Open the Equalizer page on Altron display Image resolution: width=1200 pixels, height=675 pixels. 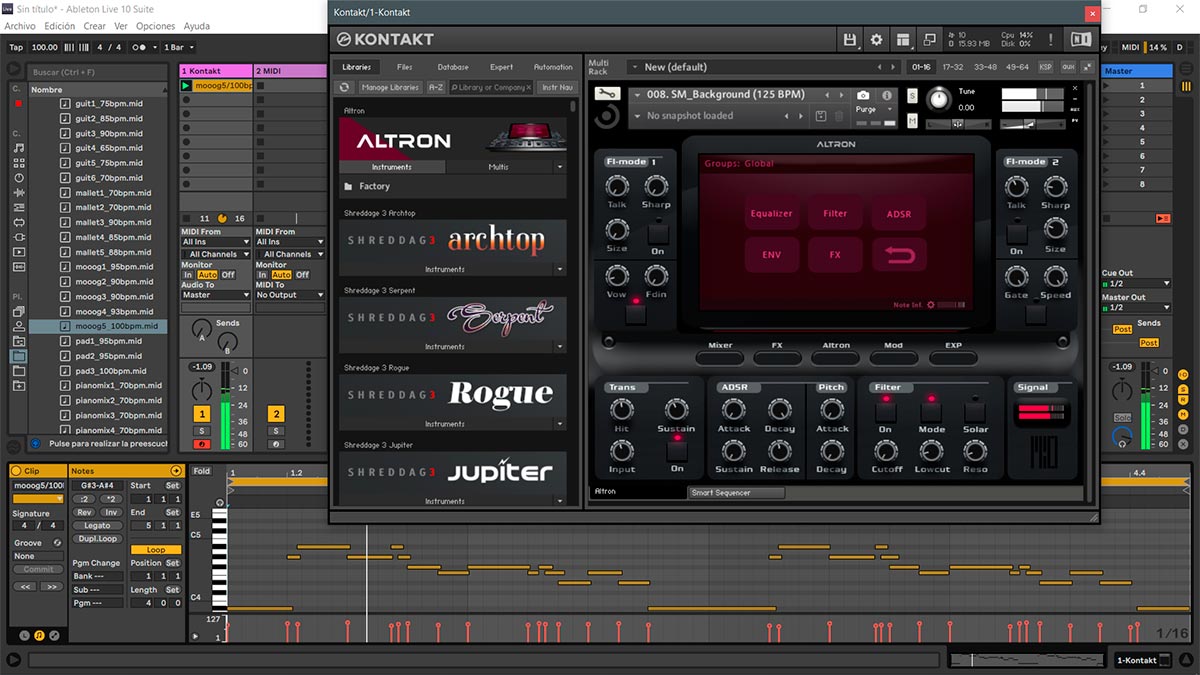(x=771, y=213)
